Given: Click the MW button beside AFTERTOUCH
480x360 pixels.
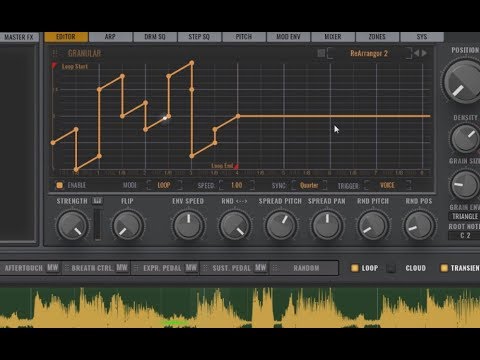Looking at the screenshot, I should coord(53,268).
